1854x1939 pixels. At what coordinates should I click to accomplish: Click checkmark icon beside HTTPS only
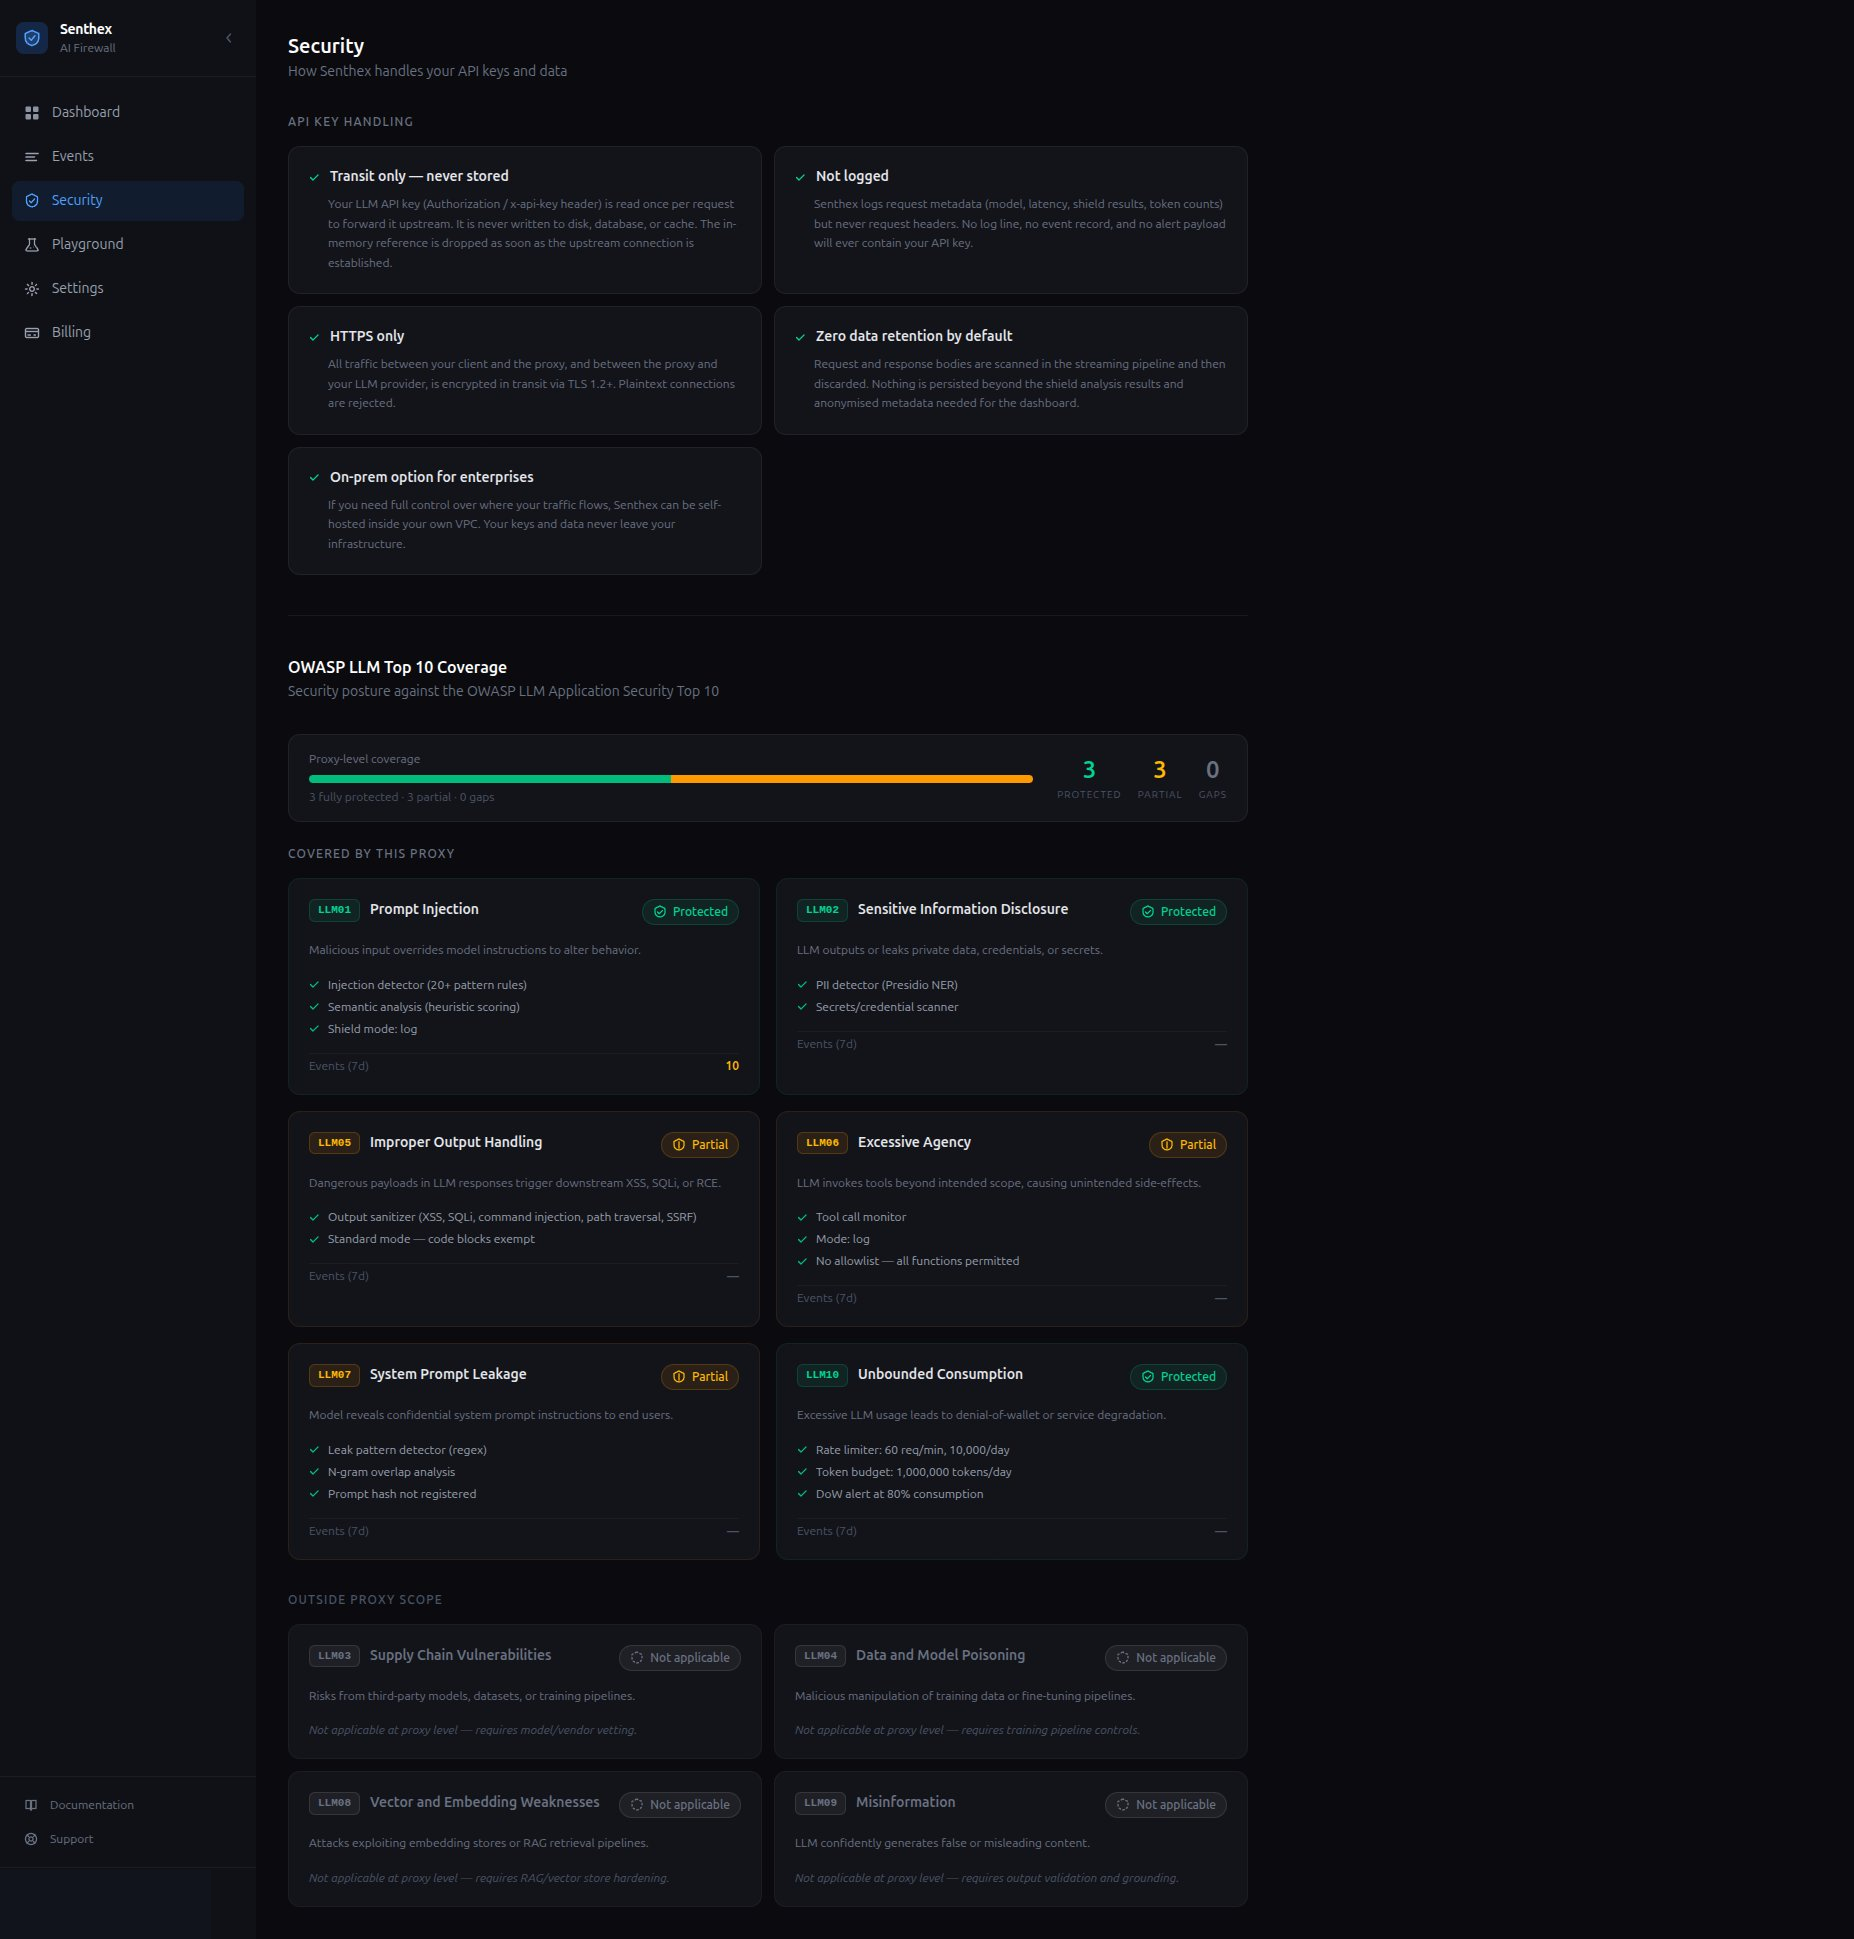[x=314, y=337]
